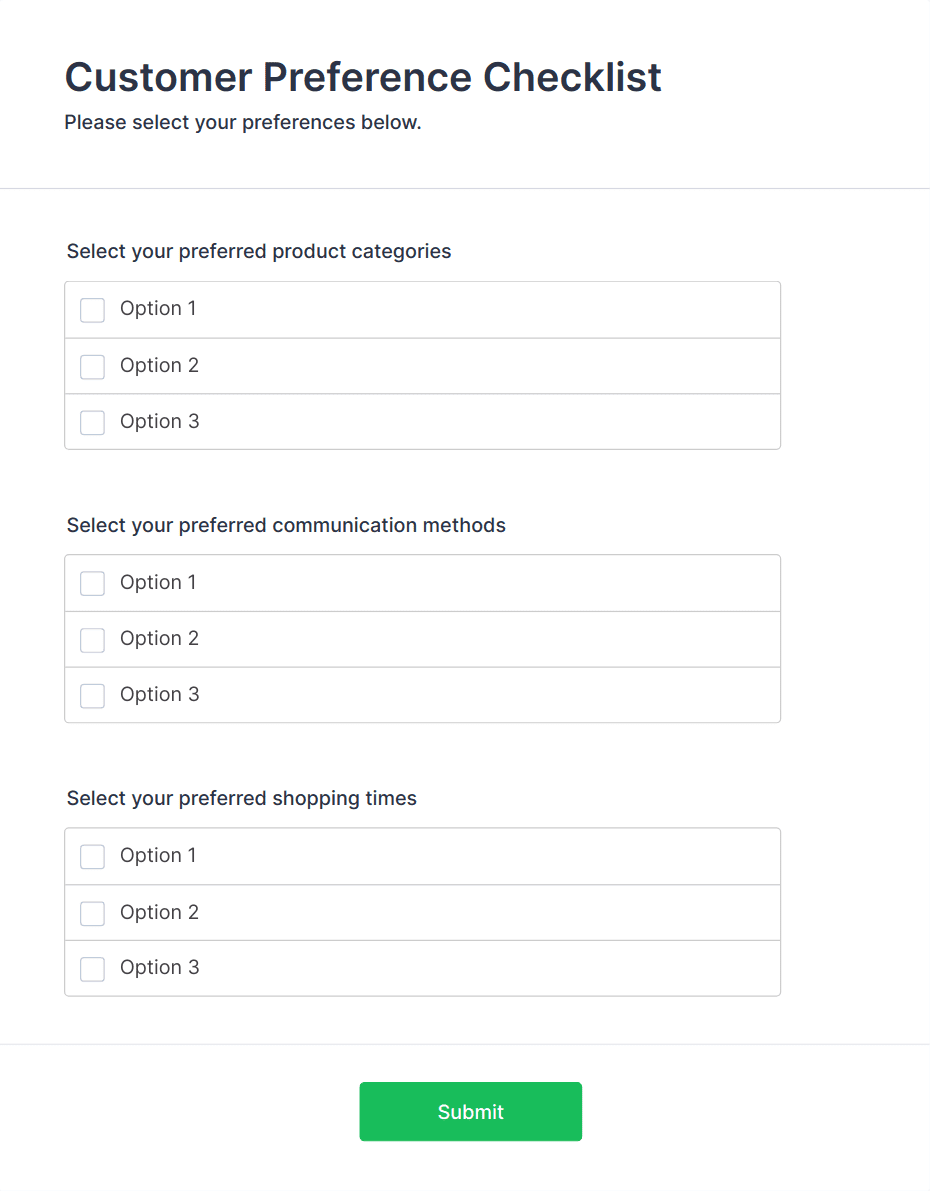Tick Option 1 checkbox for communication methods

click(92, 584)
